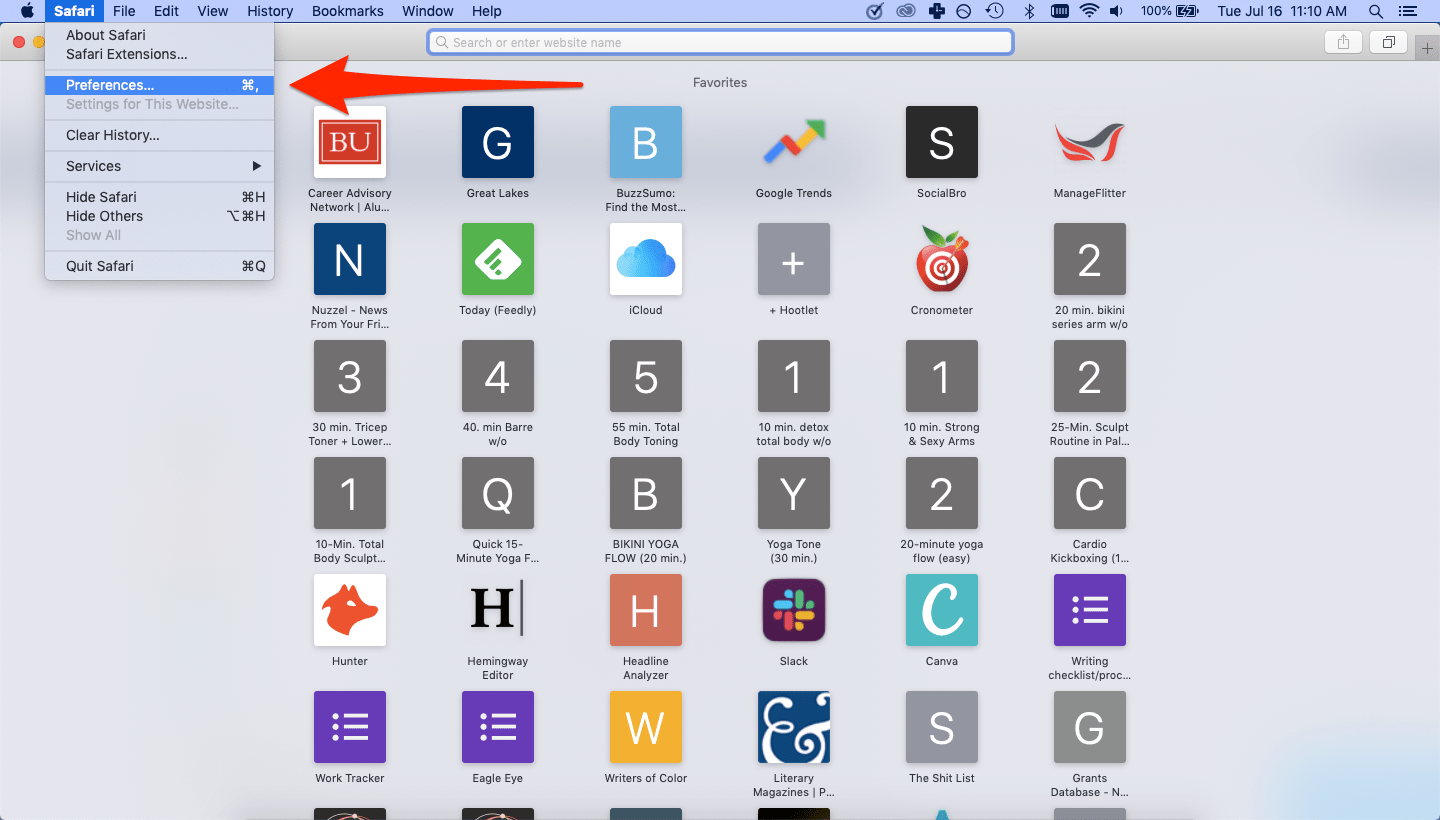Viewport: 1440px width, 820px height.
Task: Open the Great Lakes favorite
Action: (498, 142)
